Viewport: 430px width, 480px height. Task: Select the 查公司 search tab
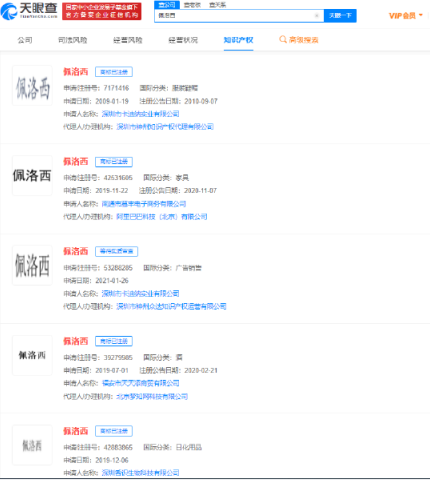(167, 5)
